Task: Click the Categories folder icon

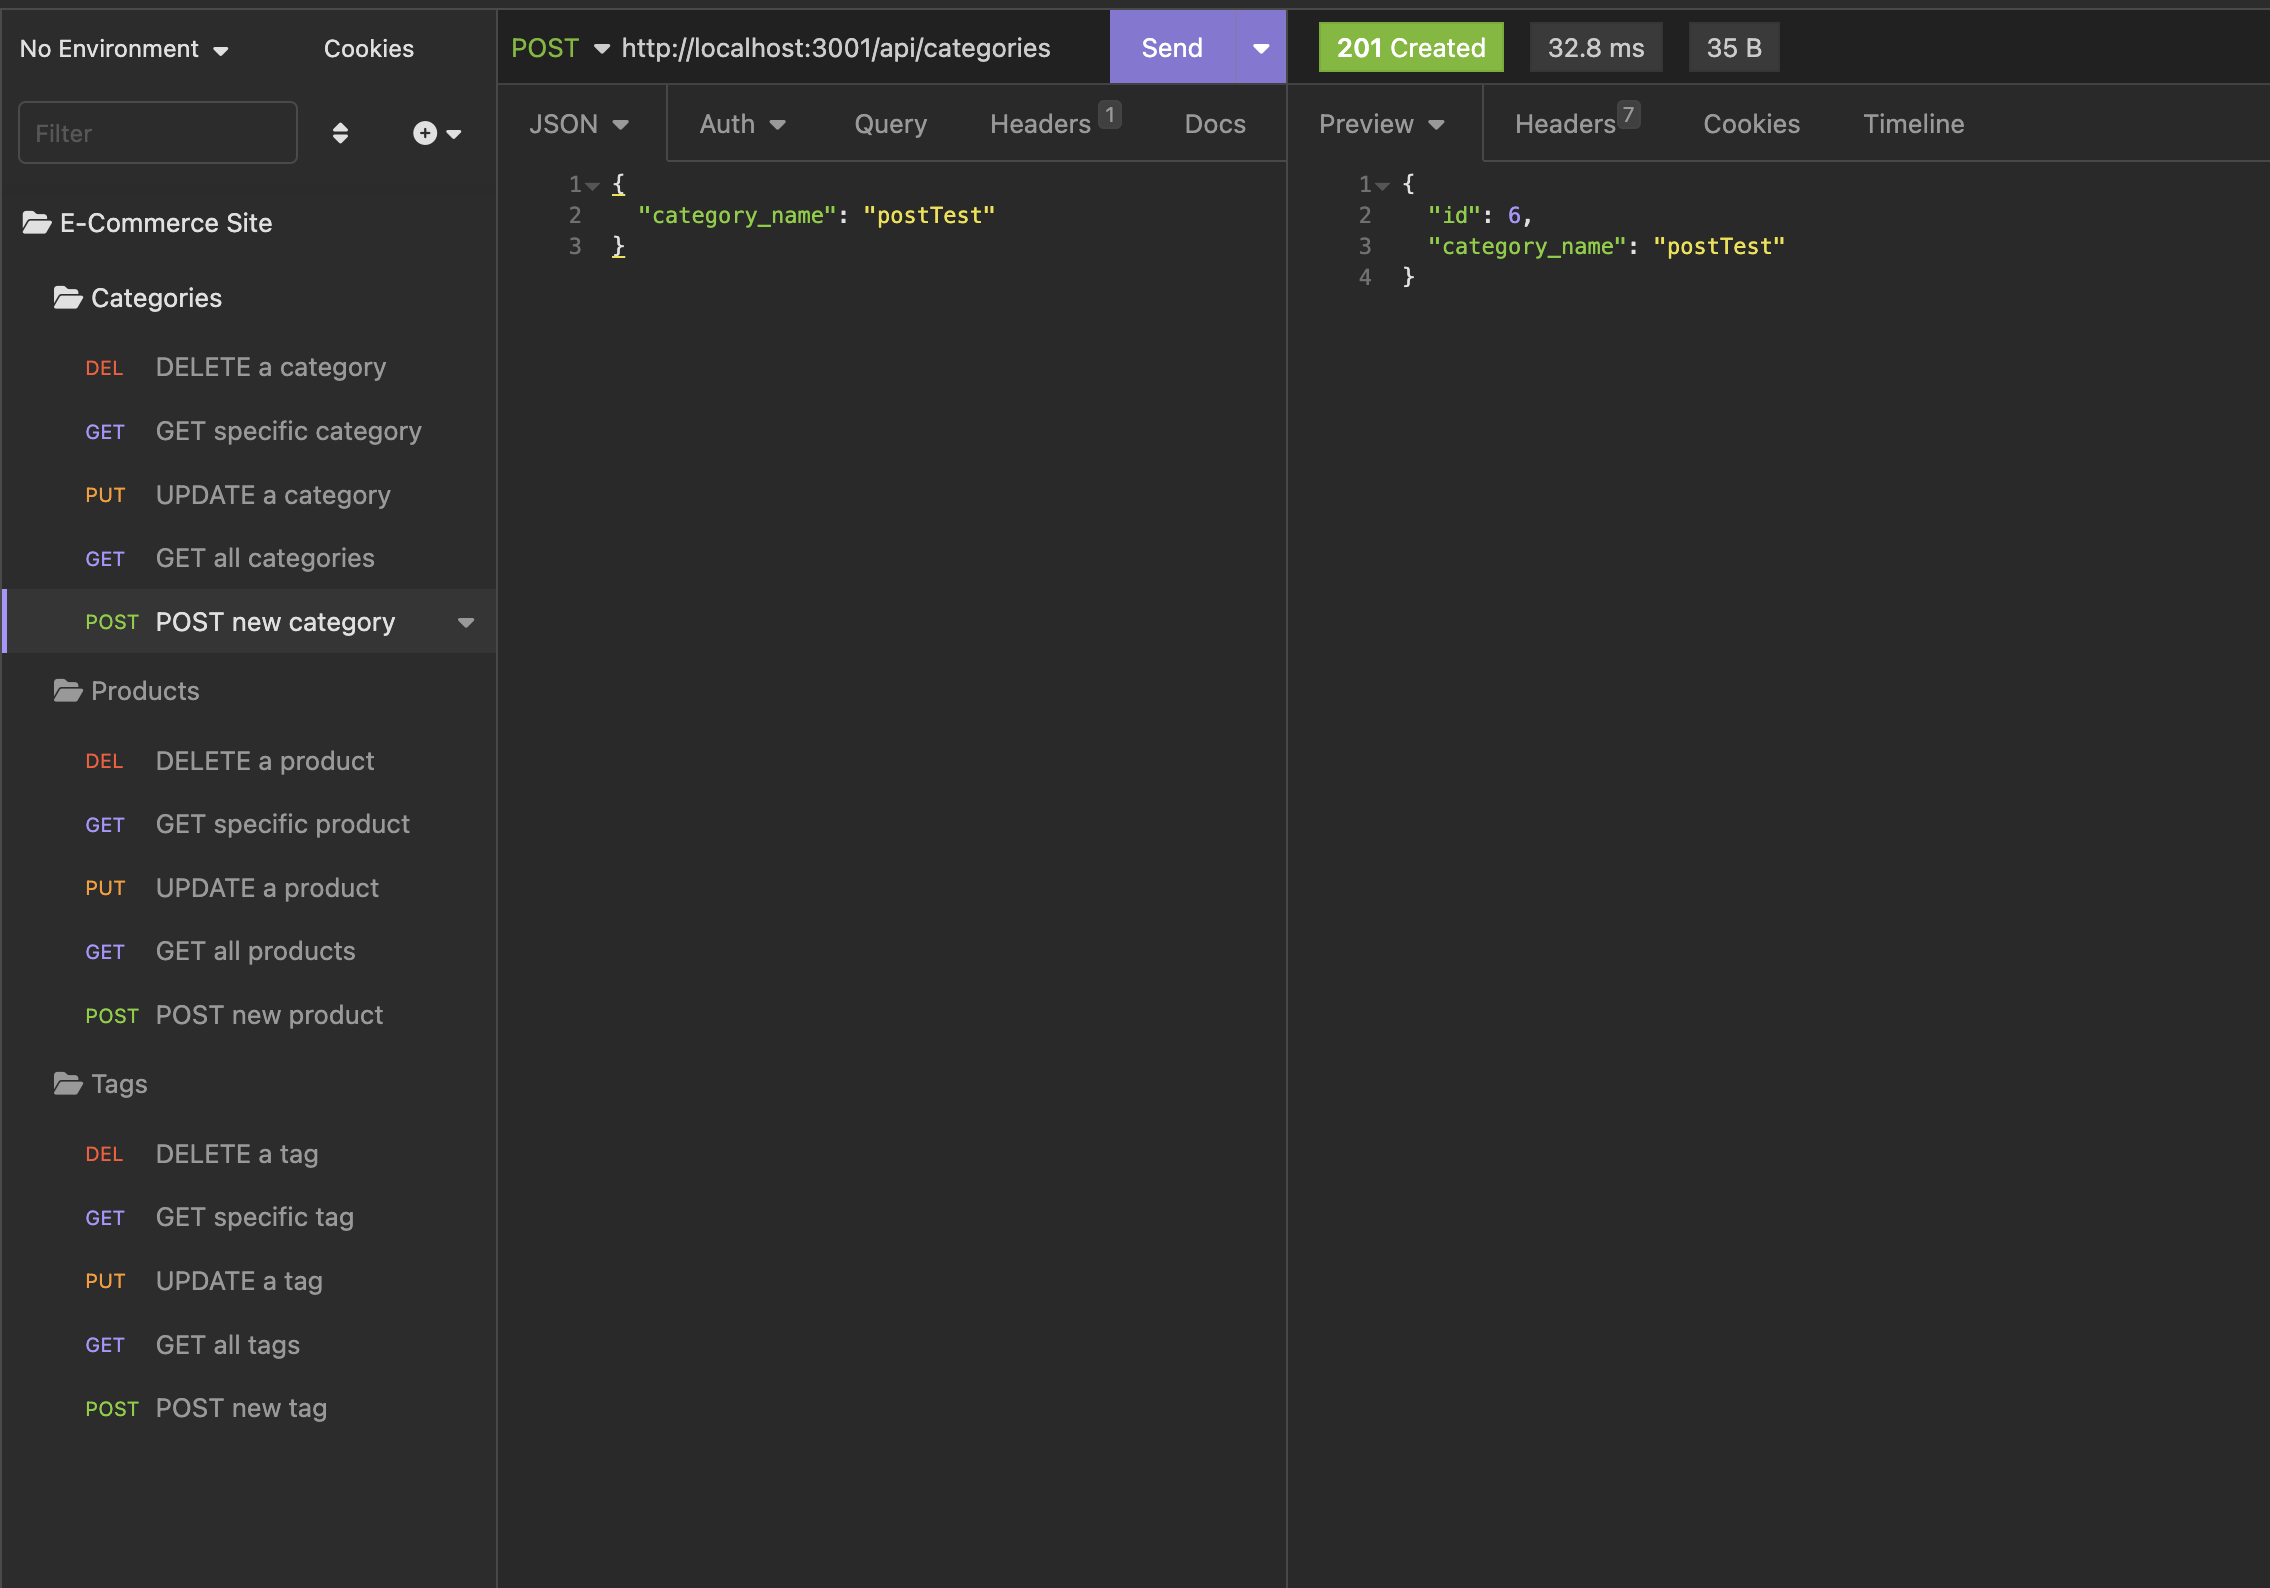Action: [67, 296]
